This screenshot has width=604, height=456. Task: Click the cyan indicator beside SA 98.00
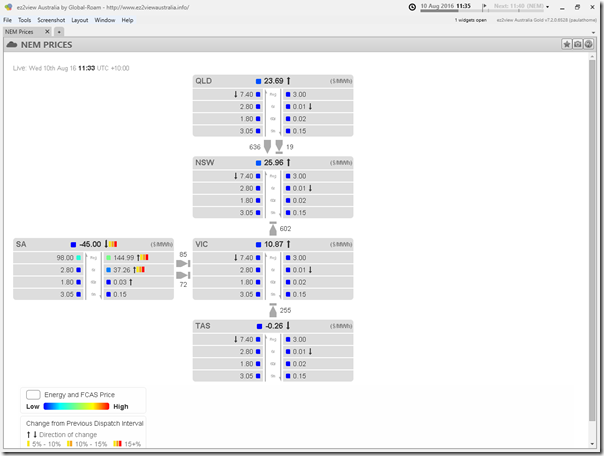[x=79, y=258]
